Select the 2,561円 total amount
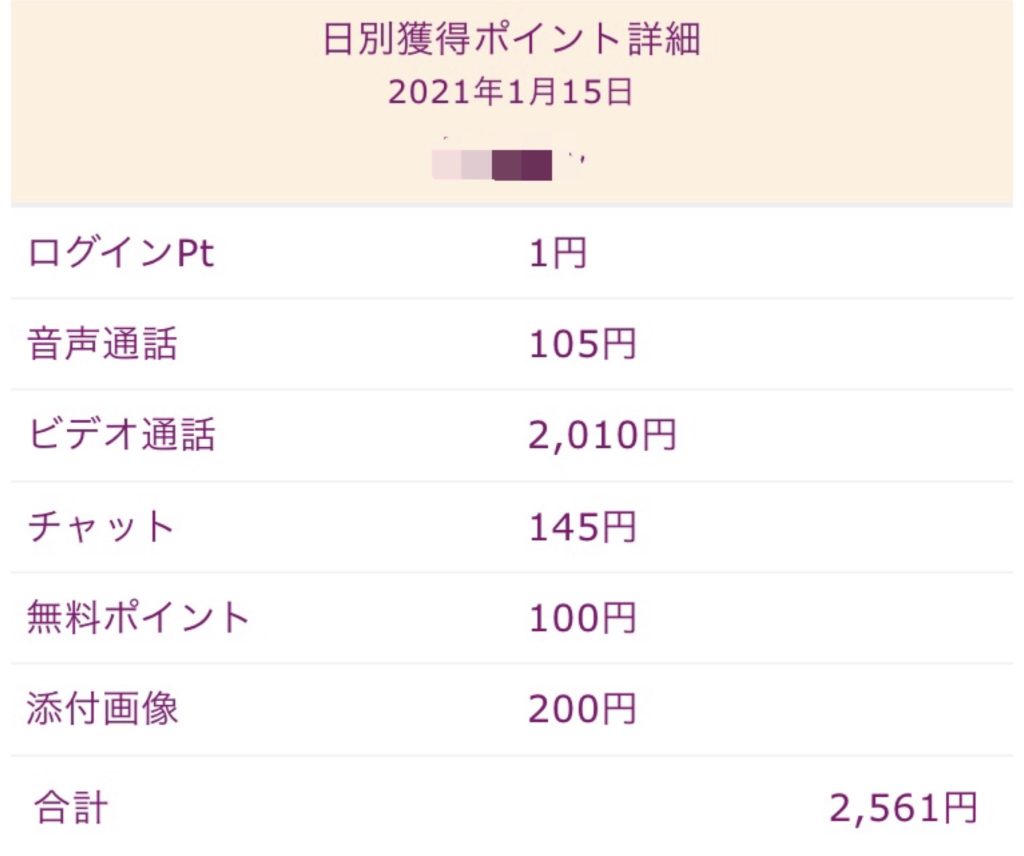This screenshot has height=856, width=1024. (903, 807)
